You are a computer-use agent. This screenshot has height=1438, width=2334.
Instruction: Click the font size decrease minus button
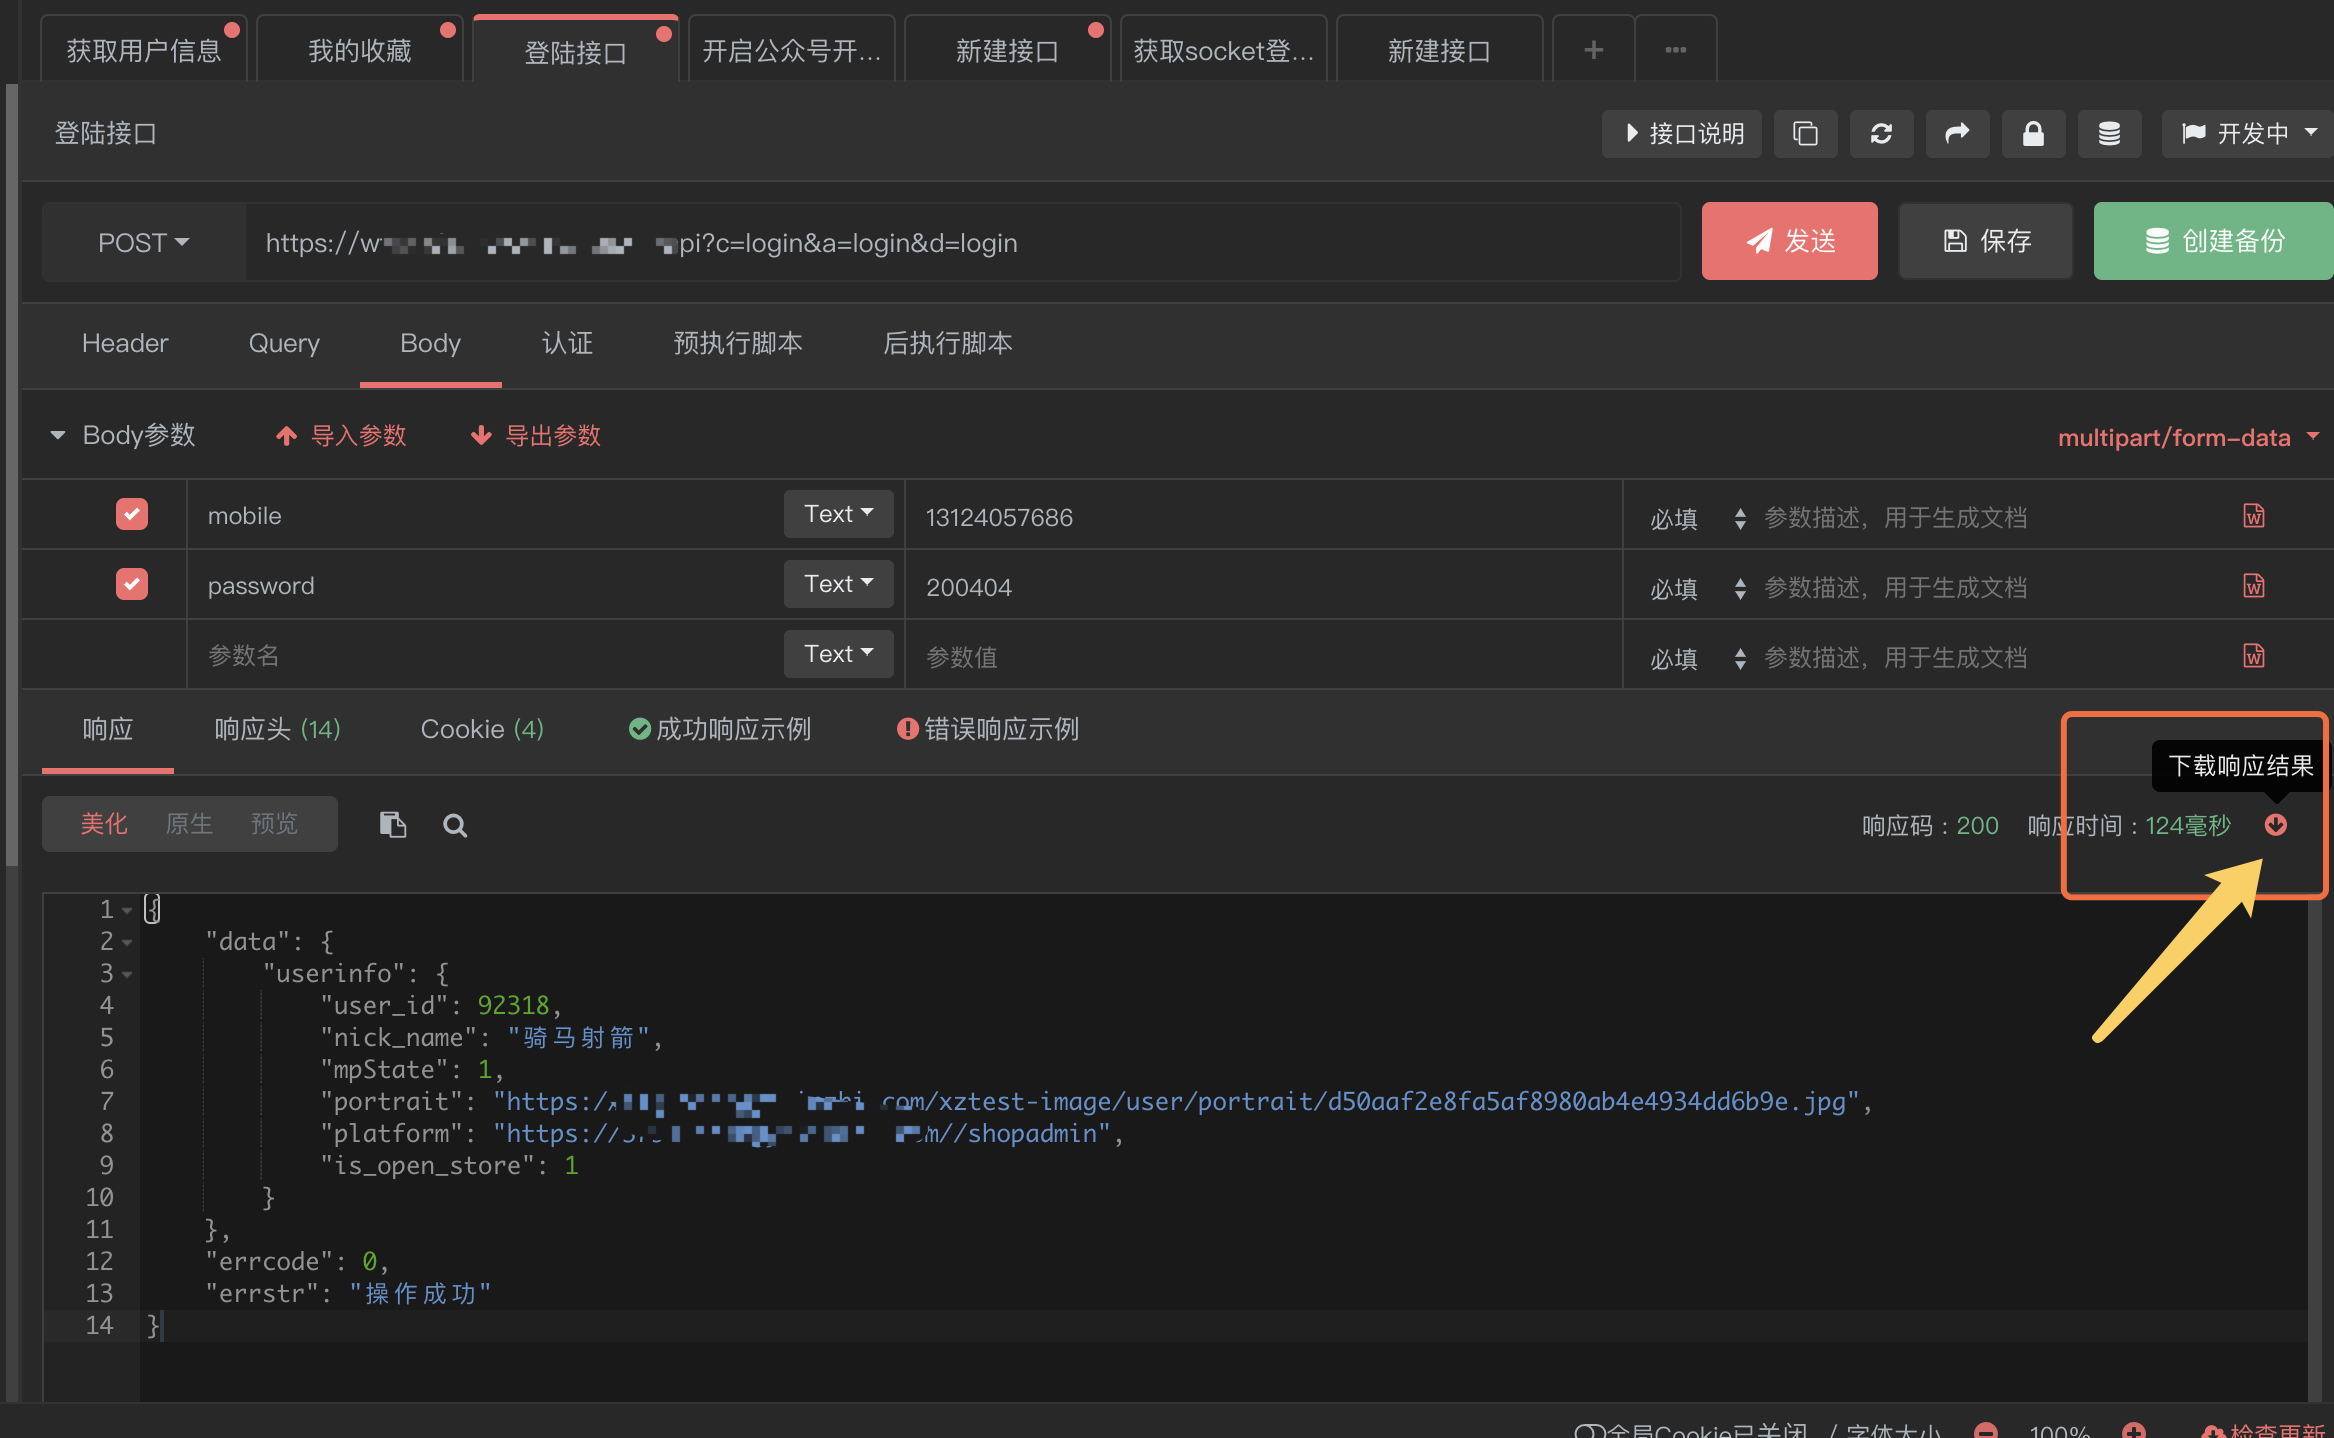(1986, 1430)
